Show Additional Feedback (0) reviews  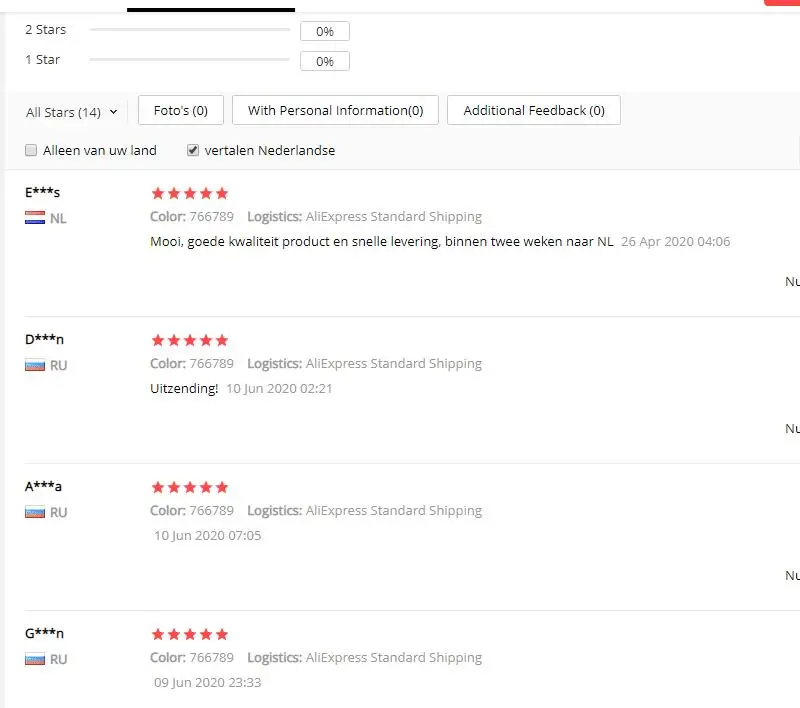click(534, 110)
